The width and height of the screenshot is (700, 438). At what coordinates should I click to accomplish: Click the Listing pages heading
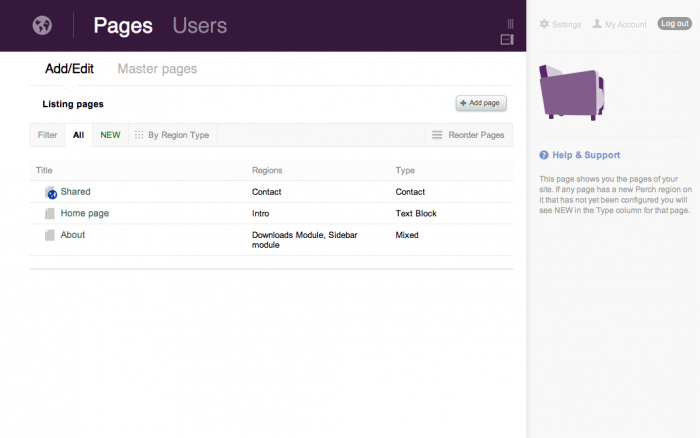(73, 104)
